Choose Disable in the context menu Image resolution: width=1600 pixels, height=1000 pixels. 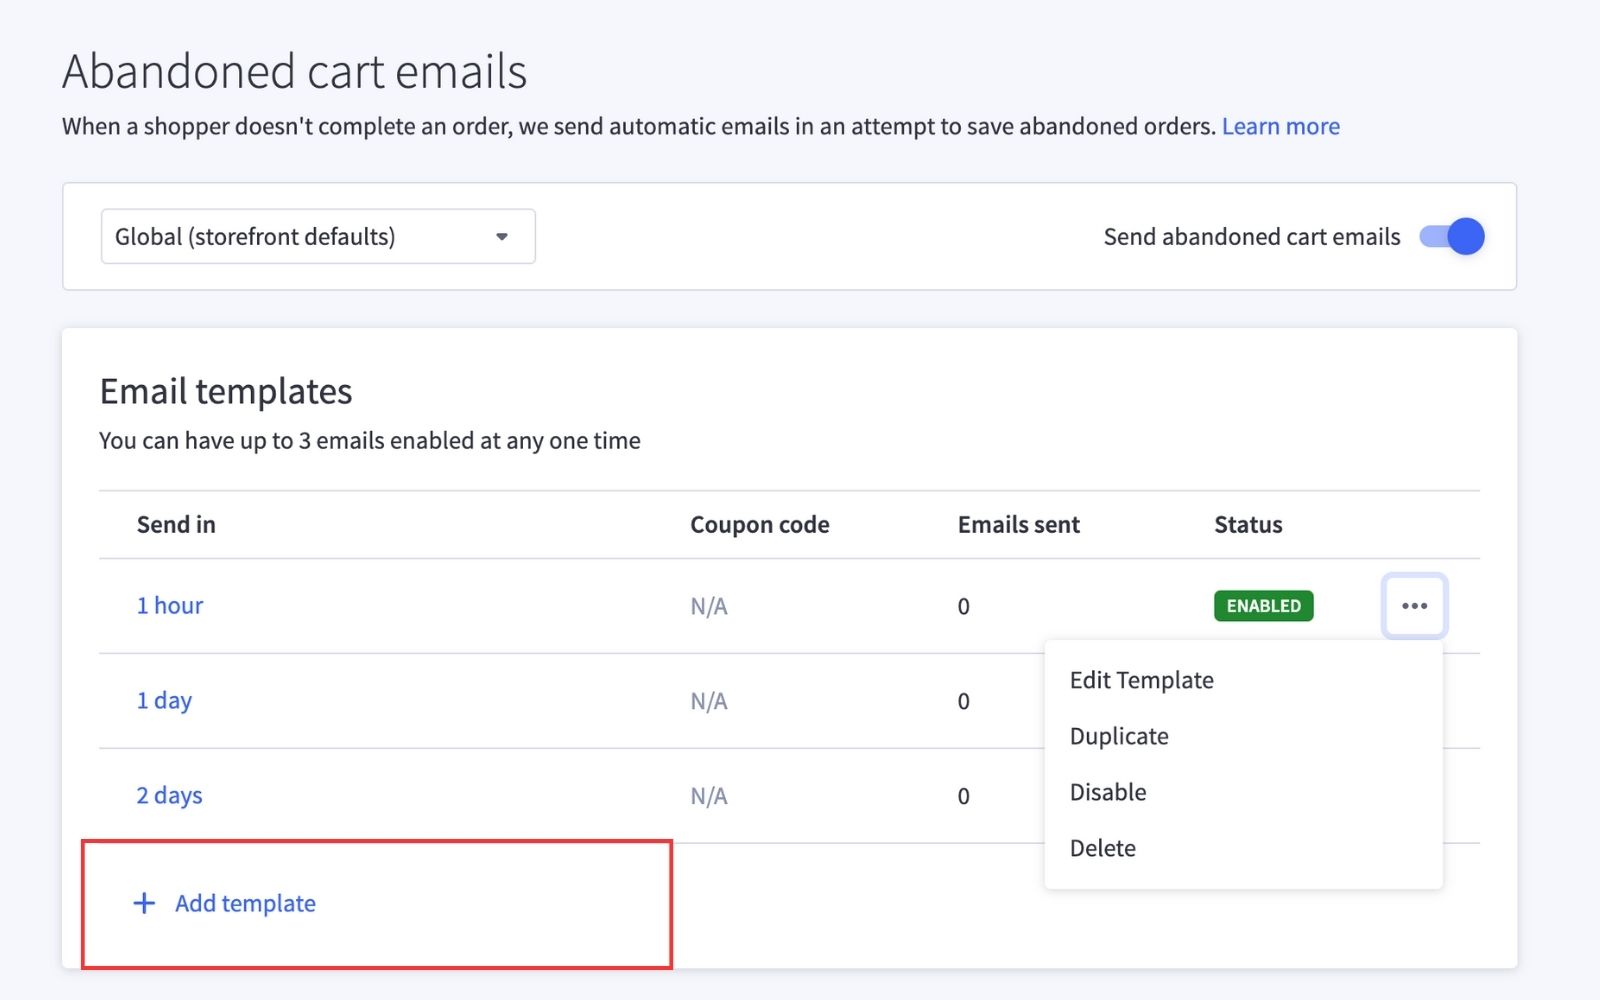(x=1108, y=792)
